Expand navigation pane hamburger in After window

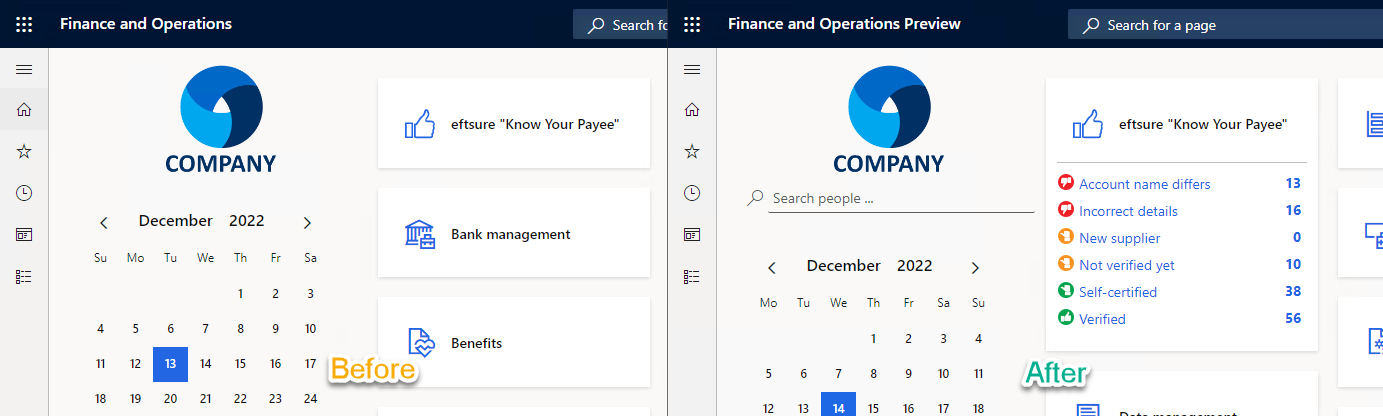click(x=692, y=69)
